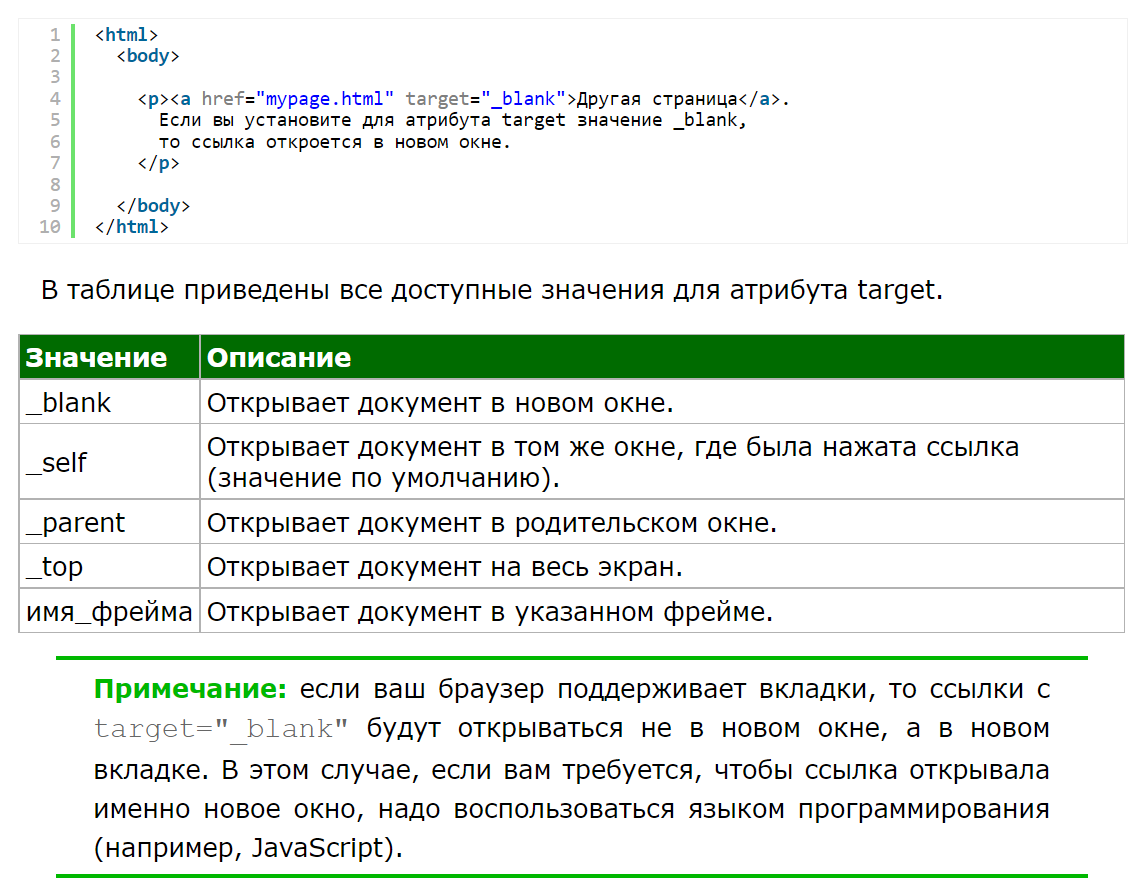Click code line starting "Если вы установите"
This screenshot has width=1143, height=893.
coord(453,120)
